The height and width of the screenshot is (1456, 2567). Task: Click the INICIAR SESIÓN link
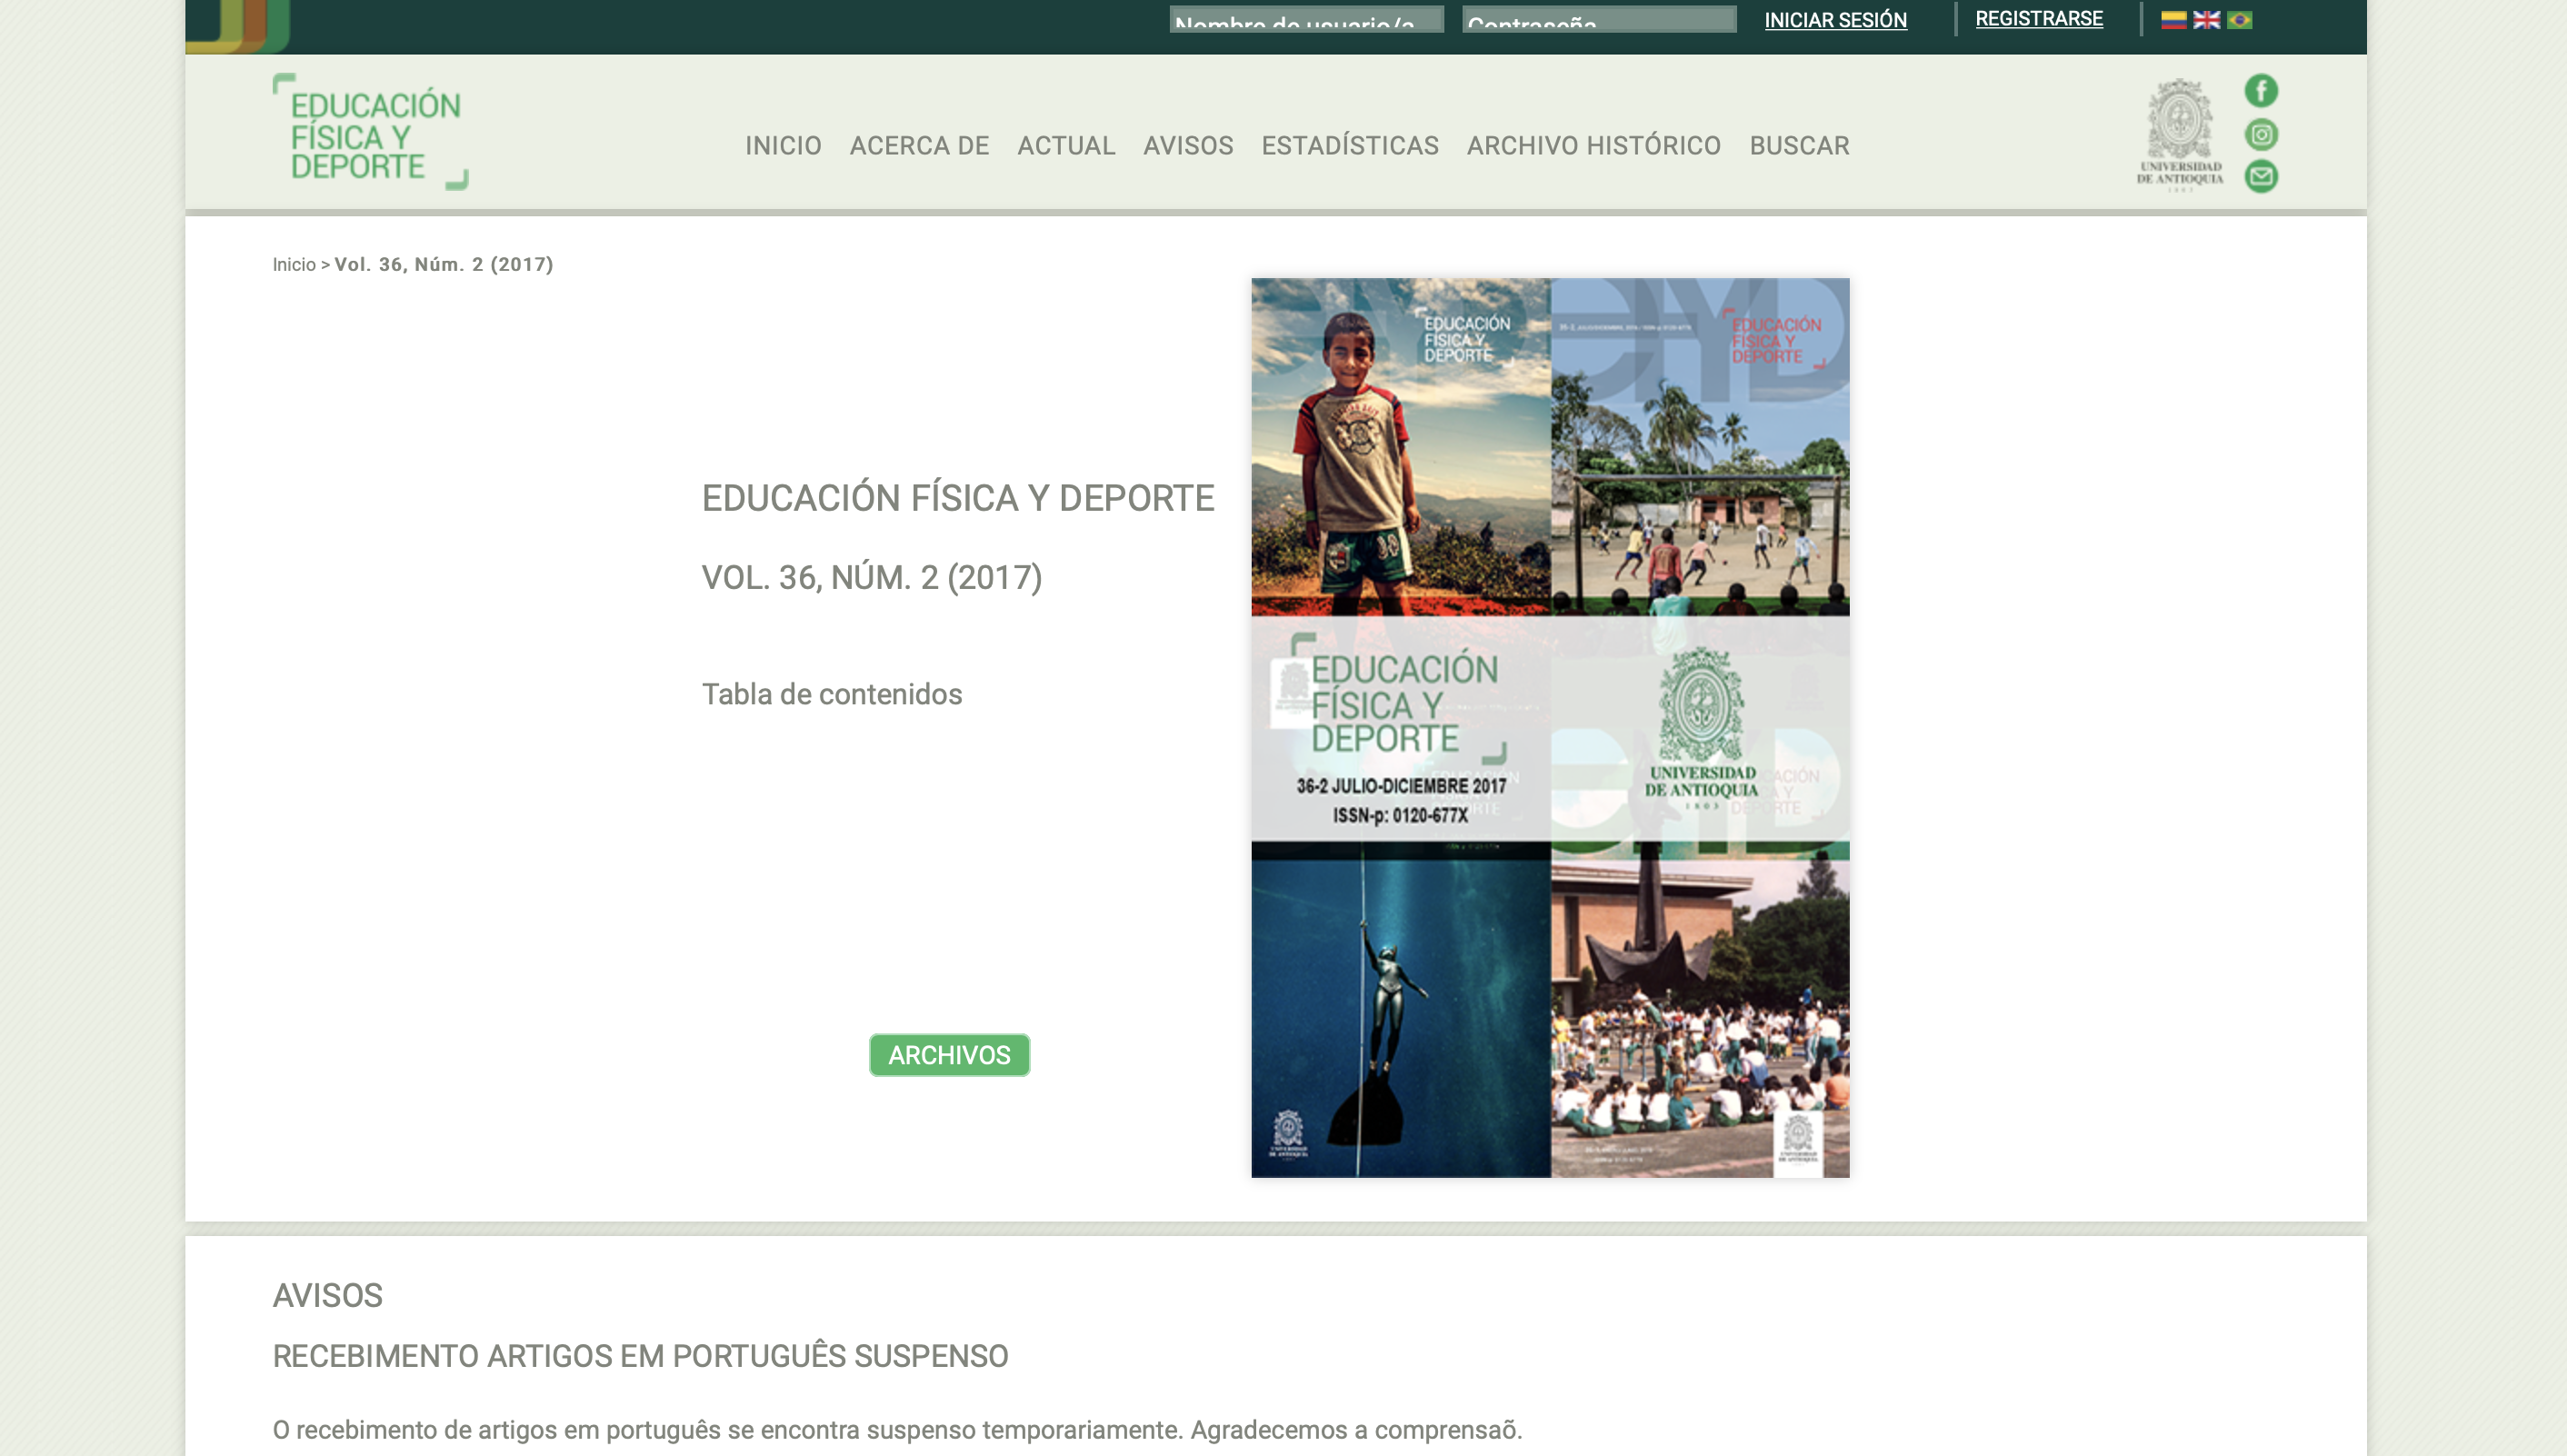[x=1835, y=20]
